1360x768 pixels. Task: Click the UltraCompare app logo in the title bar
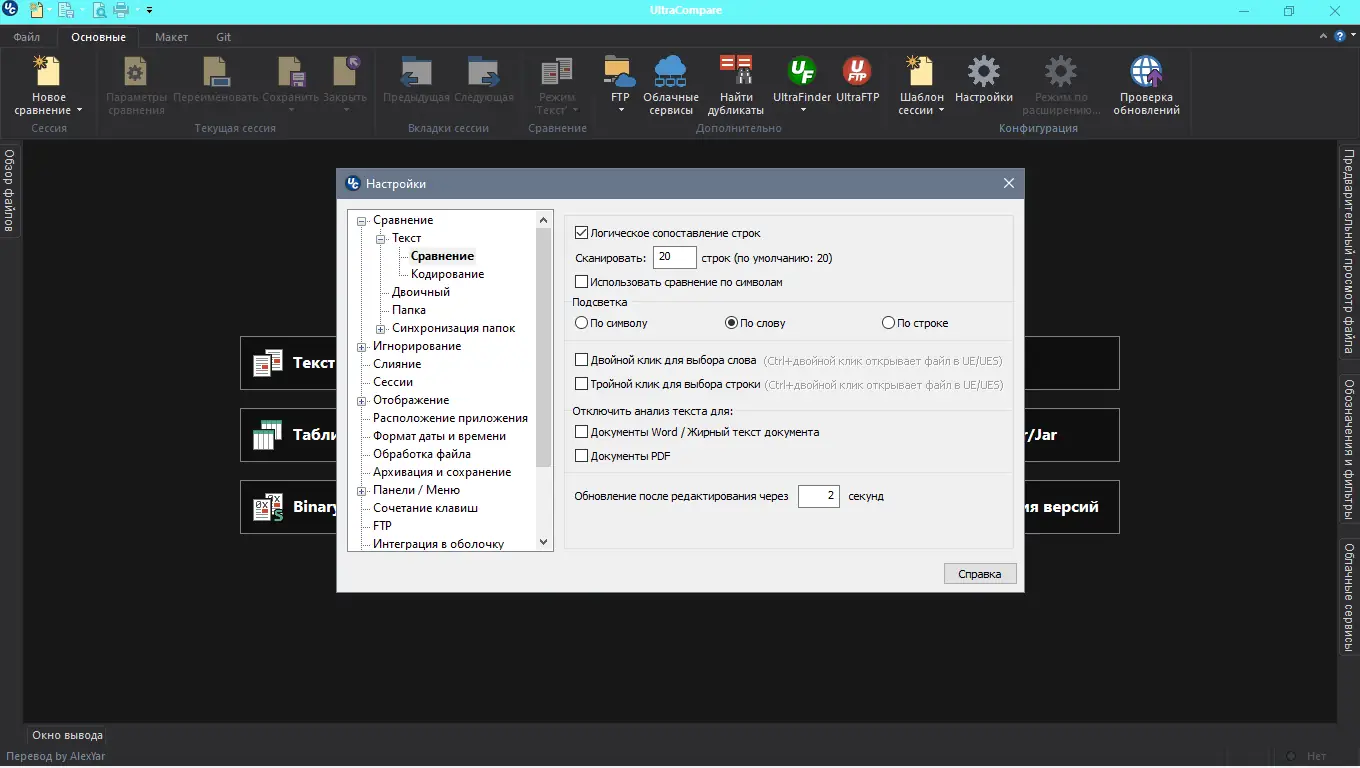coord(12,11)
